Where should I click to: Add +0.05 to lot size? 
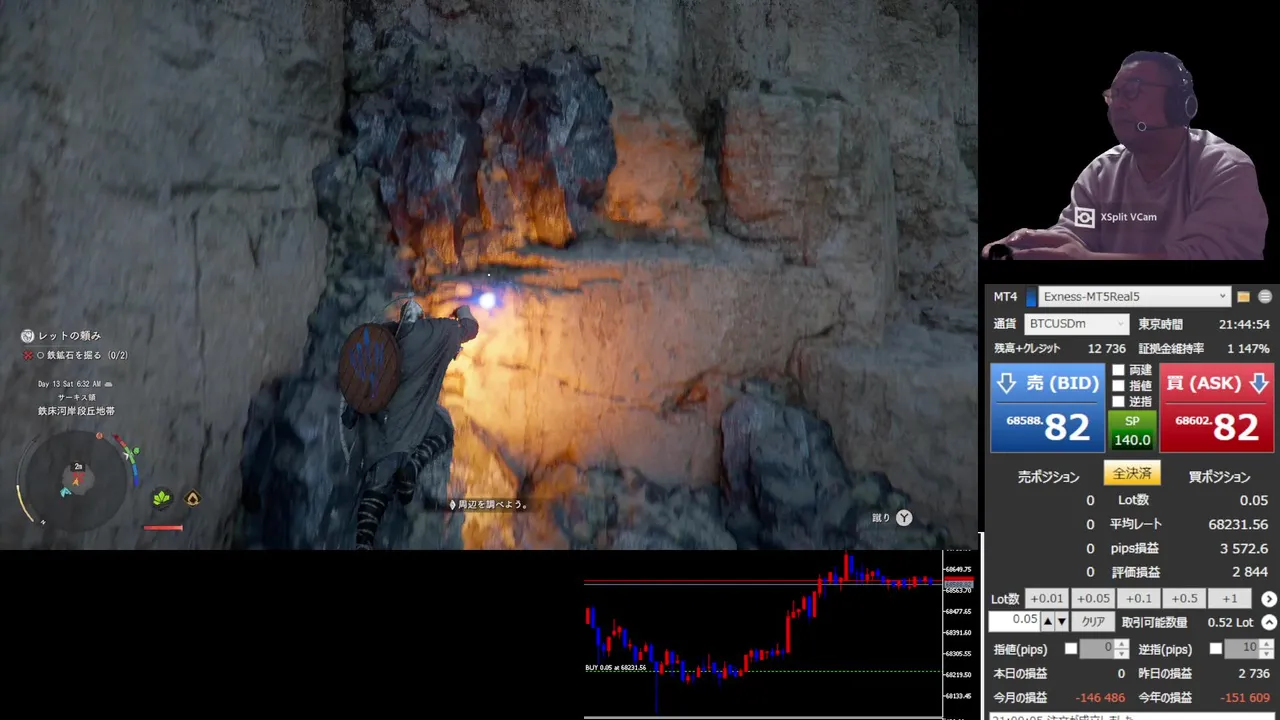coord(1092,599)
